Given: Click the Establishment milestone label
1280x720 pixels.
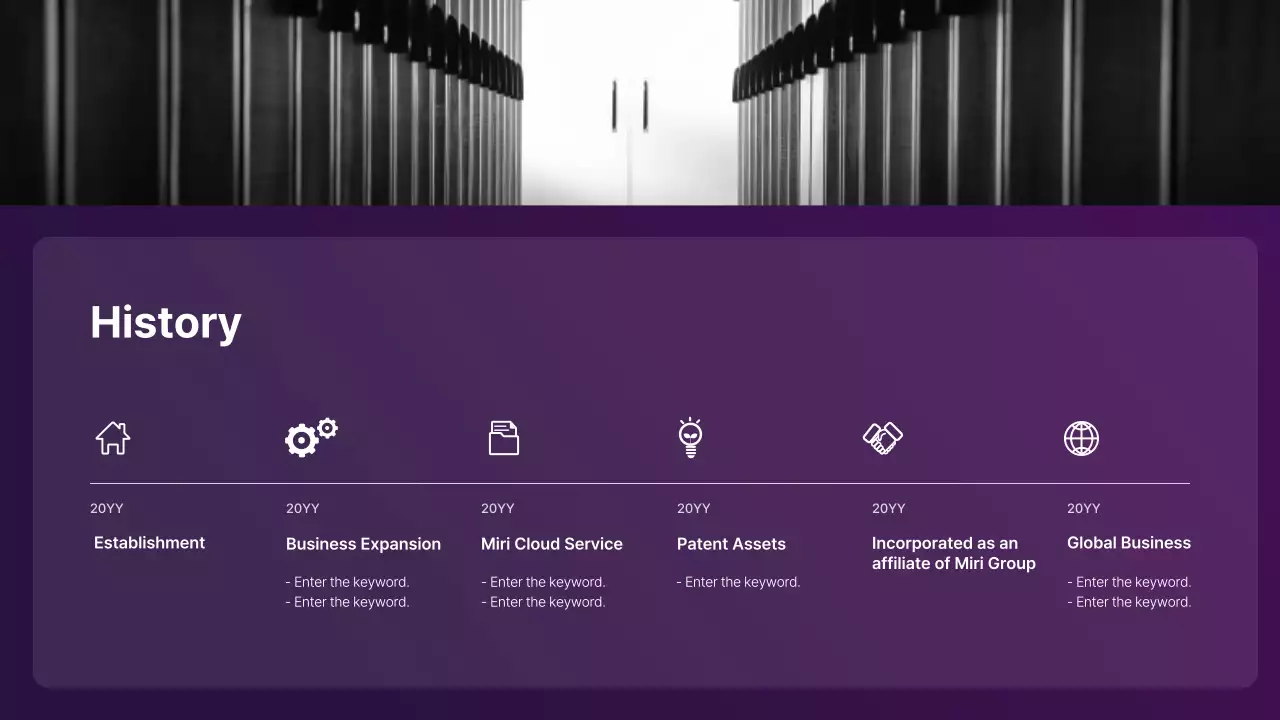Looking at the screenshot, I should (x=149, y=542).
